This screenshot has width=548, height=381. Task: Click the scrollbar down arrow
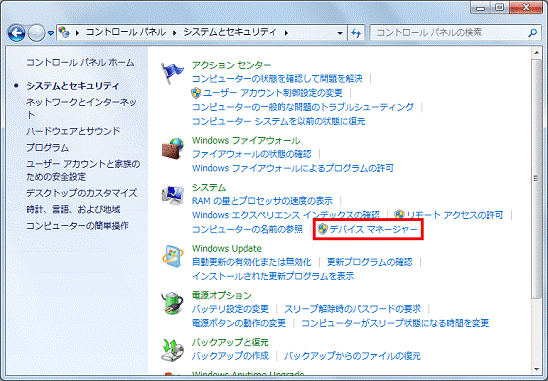(x=536, y=369)
